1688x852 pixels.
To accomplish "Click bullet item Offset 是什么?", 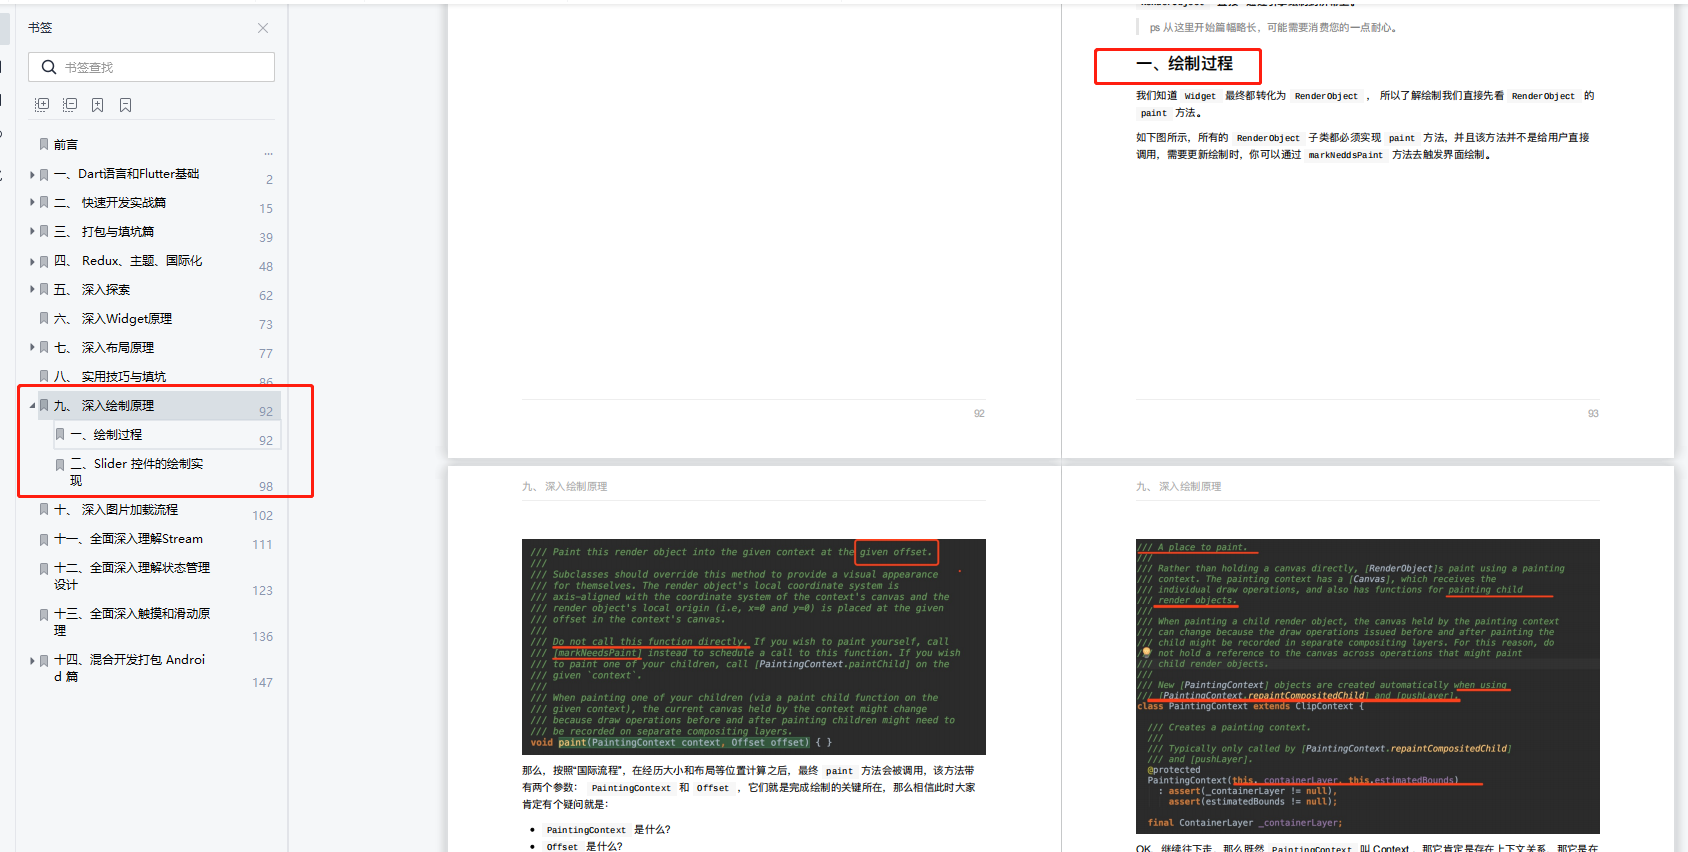I will (584, 846).
